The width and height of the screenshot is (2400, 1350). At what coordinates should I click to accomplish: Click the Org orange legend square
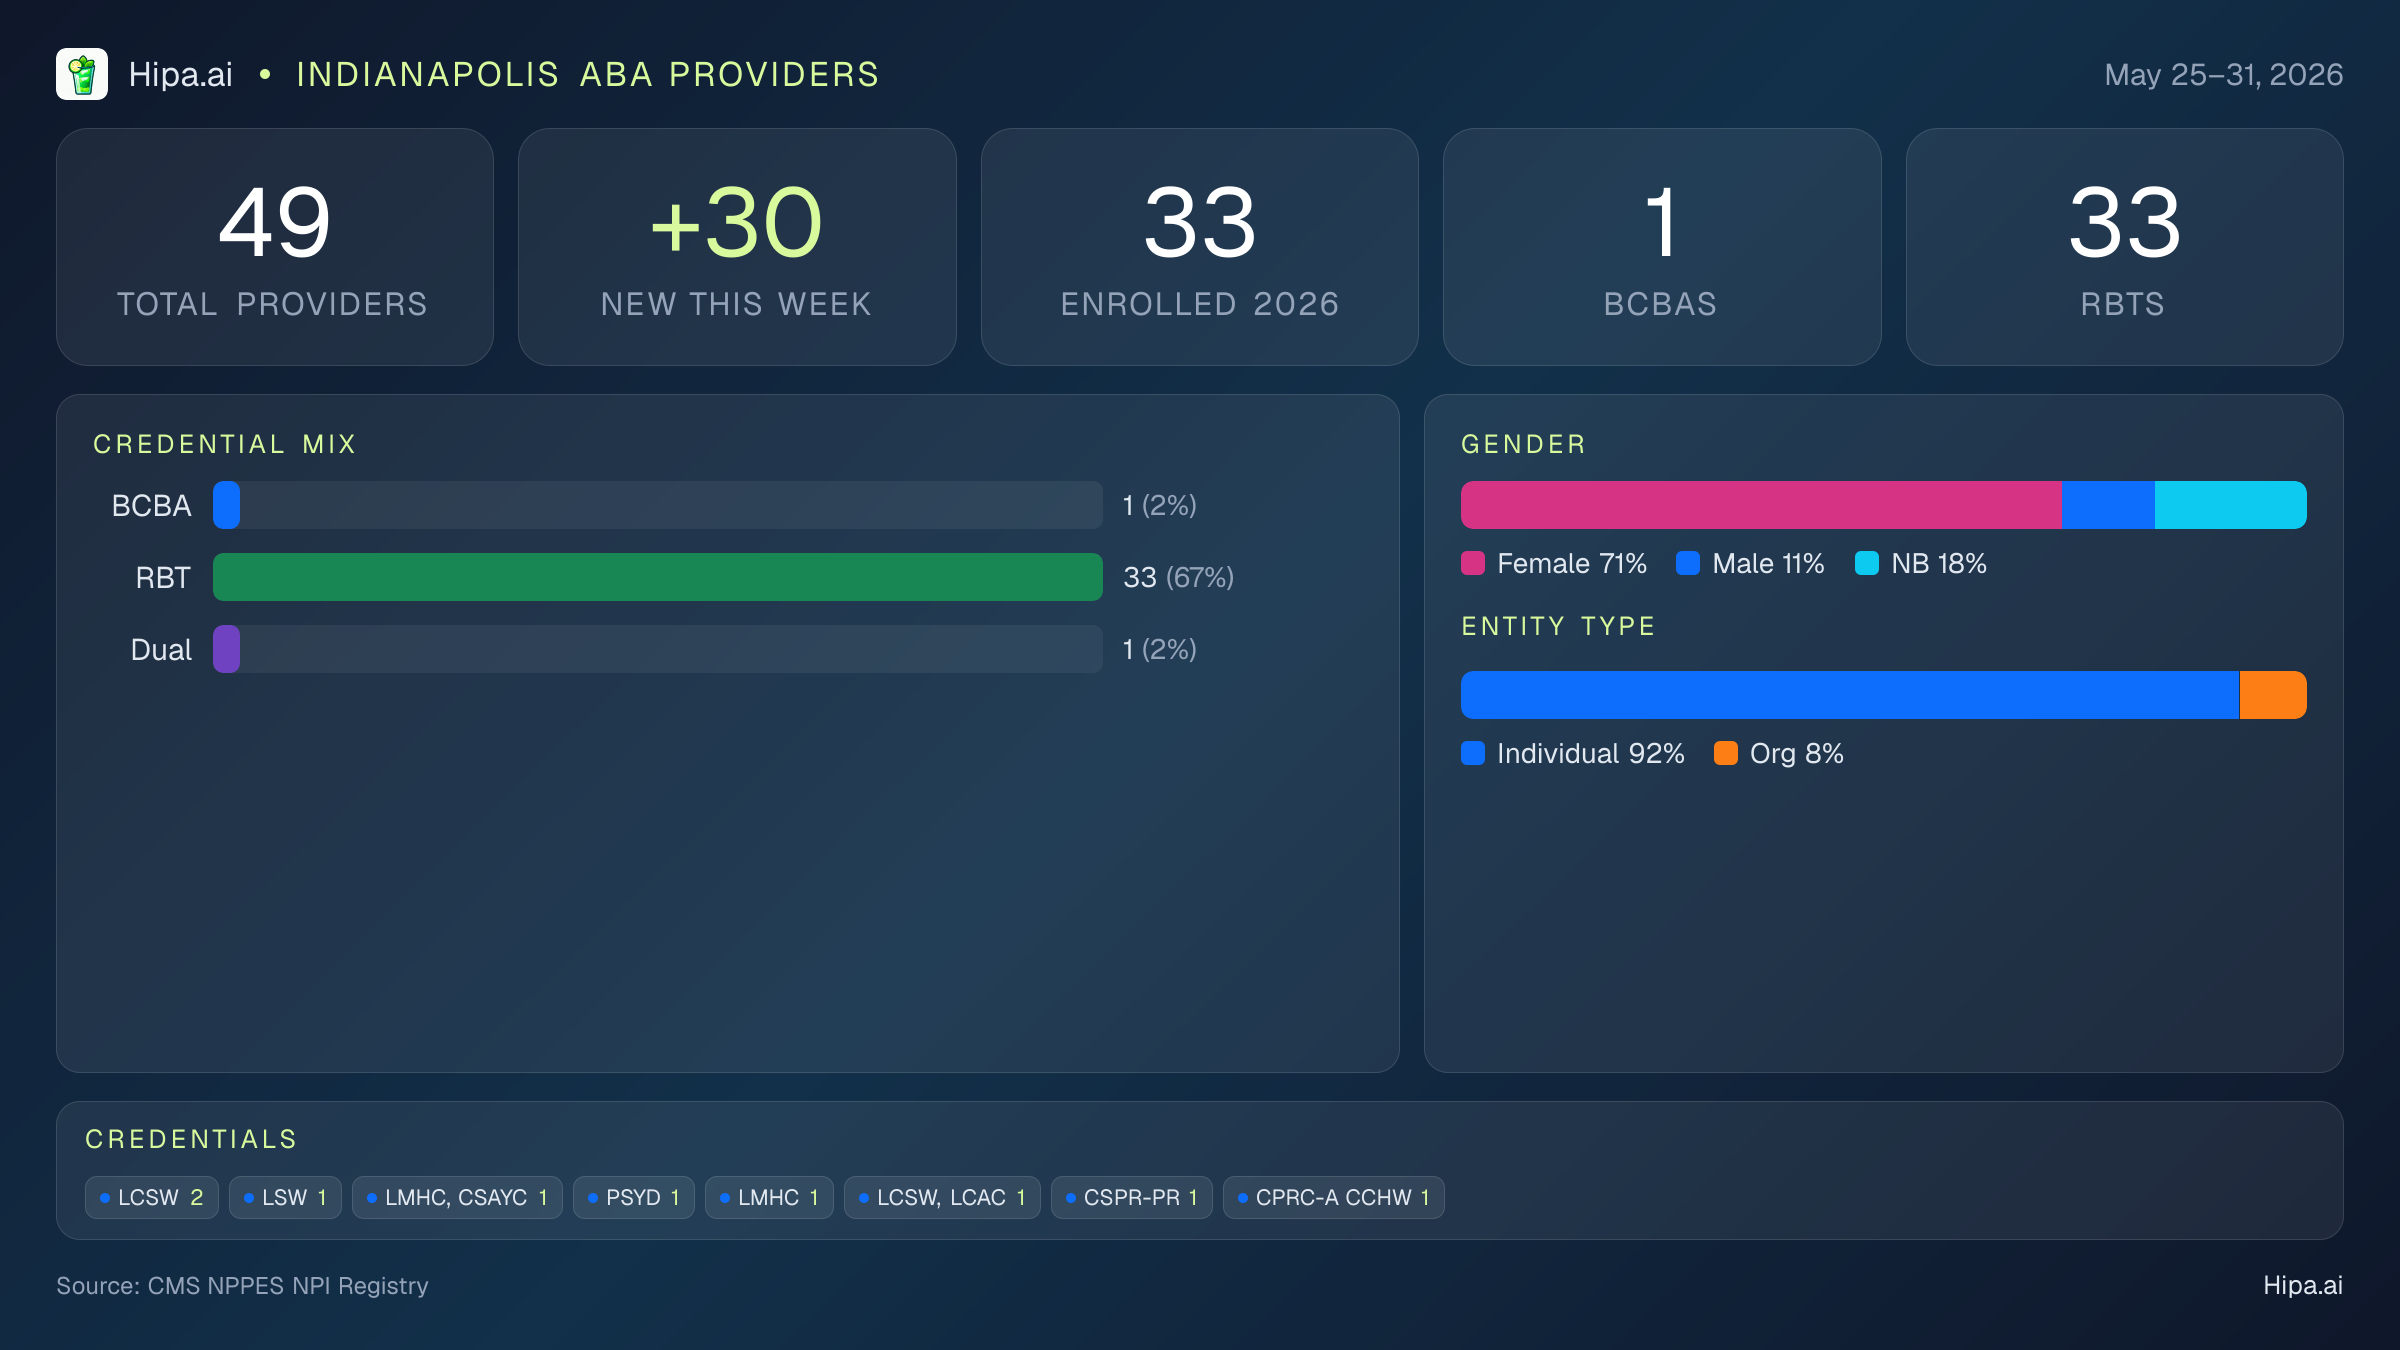click(x=1726, y=753)
